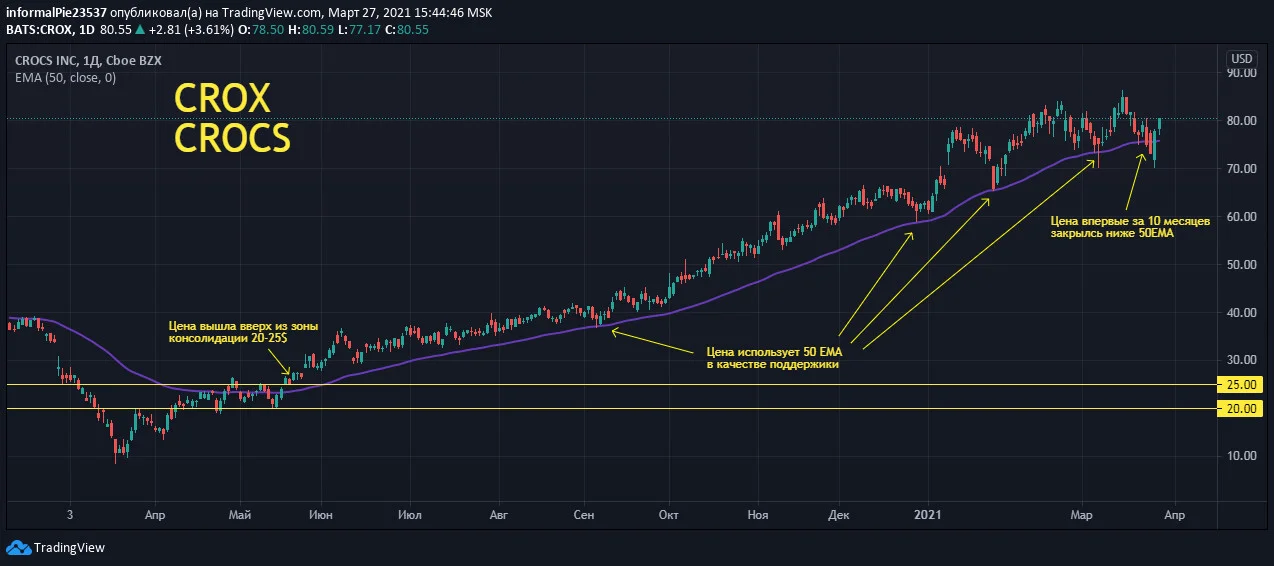Click the large yellow CROX heading
This screenshot has height=566, width=1274.
[x=222, y=99]
